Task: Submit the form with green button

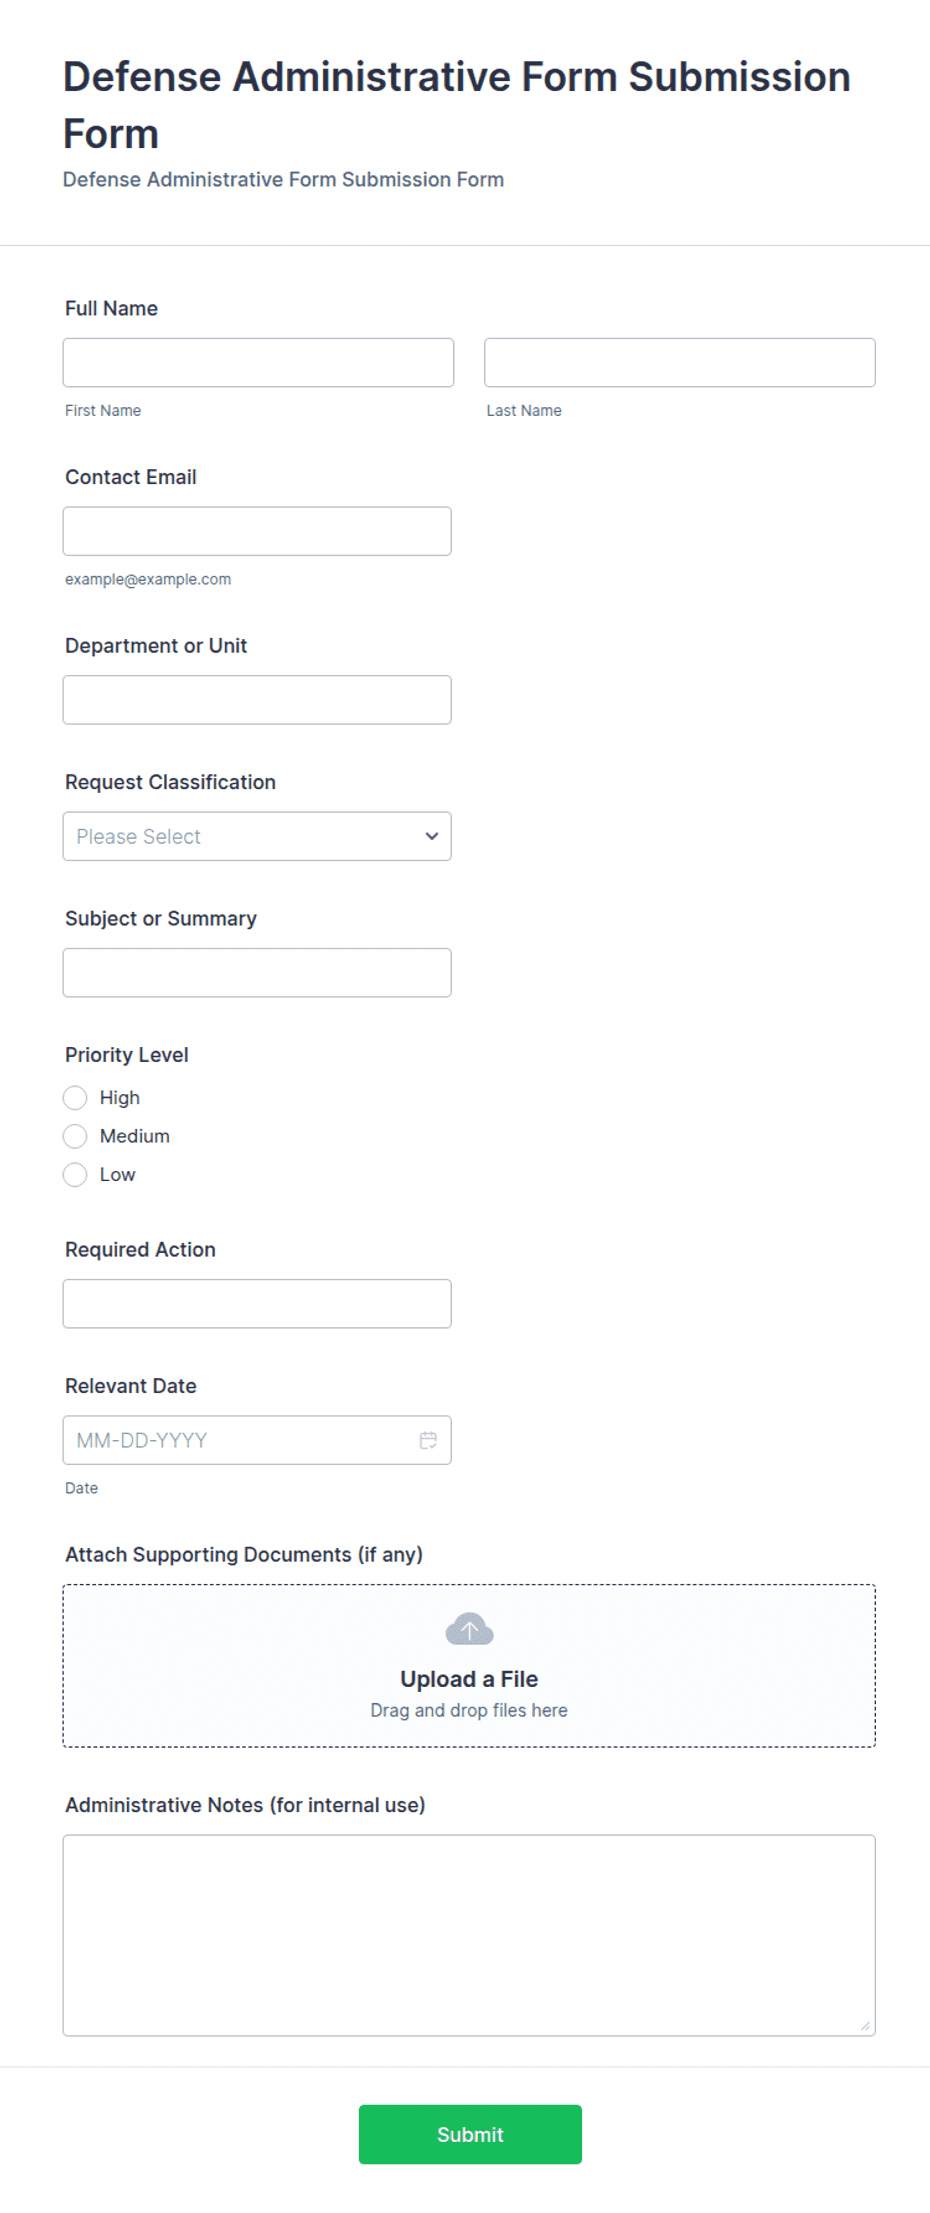Action: pos(470,2134)
